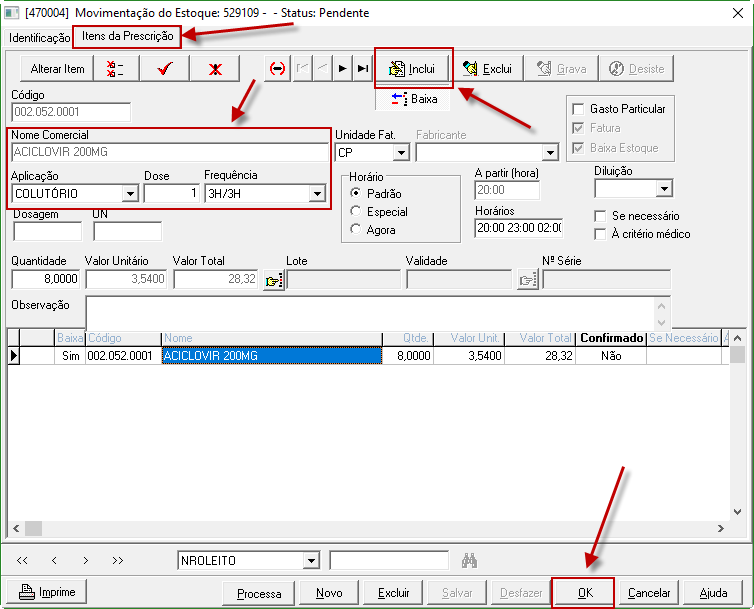Click the Cancelar button
This screenshot has height=609, width=754.
point(649,593)
